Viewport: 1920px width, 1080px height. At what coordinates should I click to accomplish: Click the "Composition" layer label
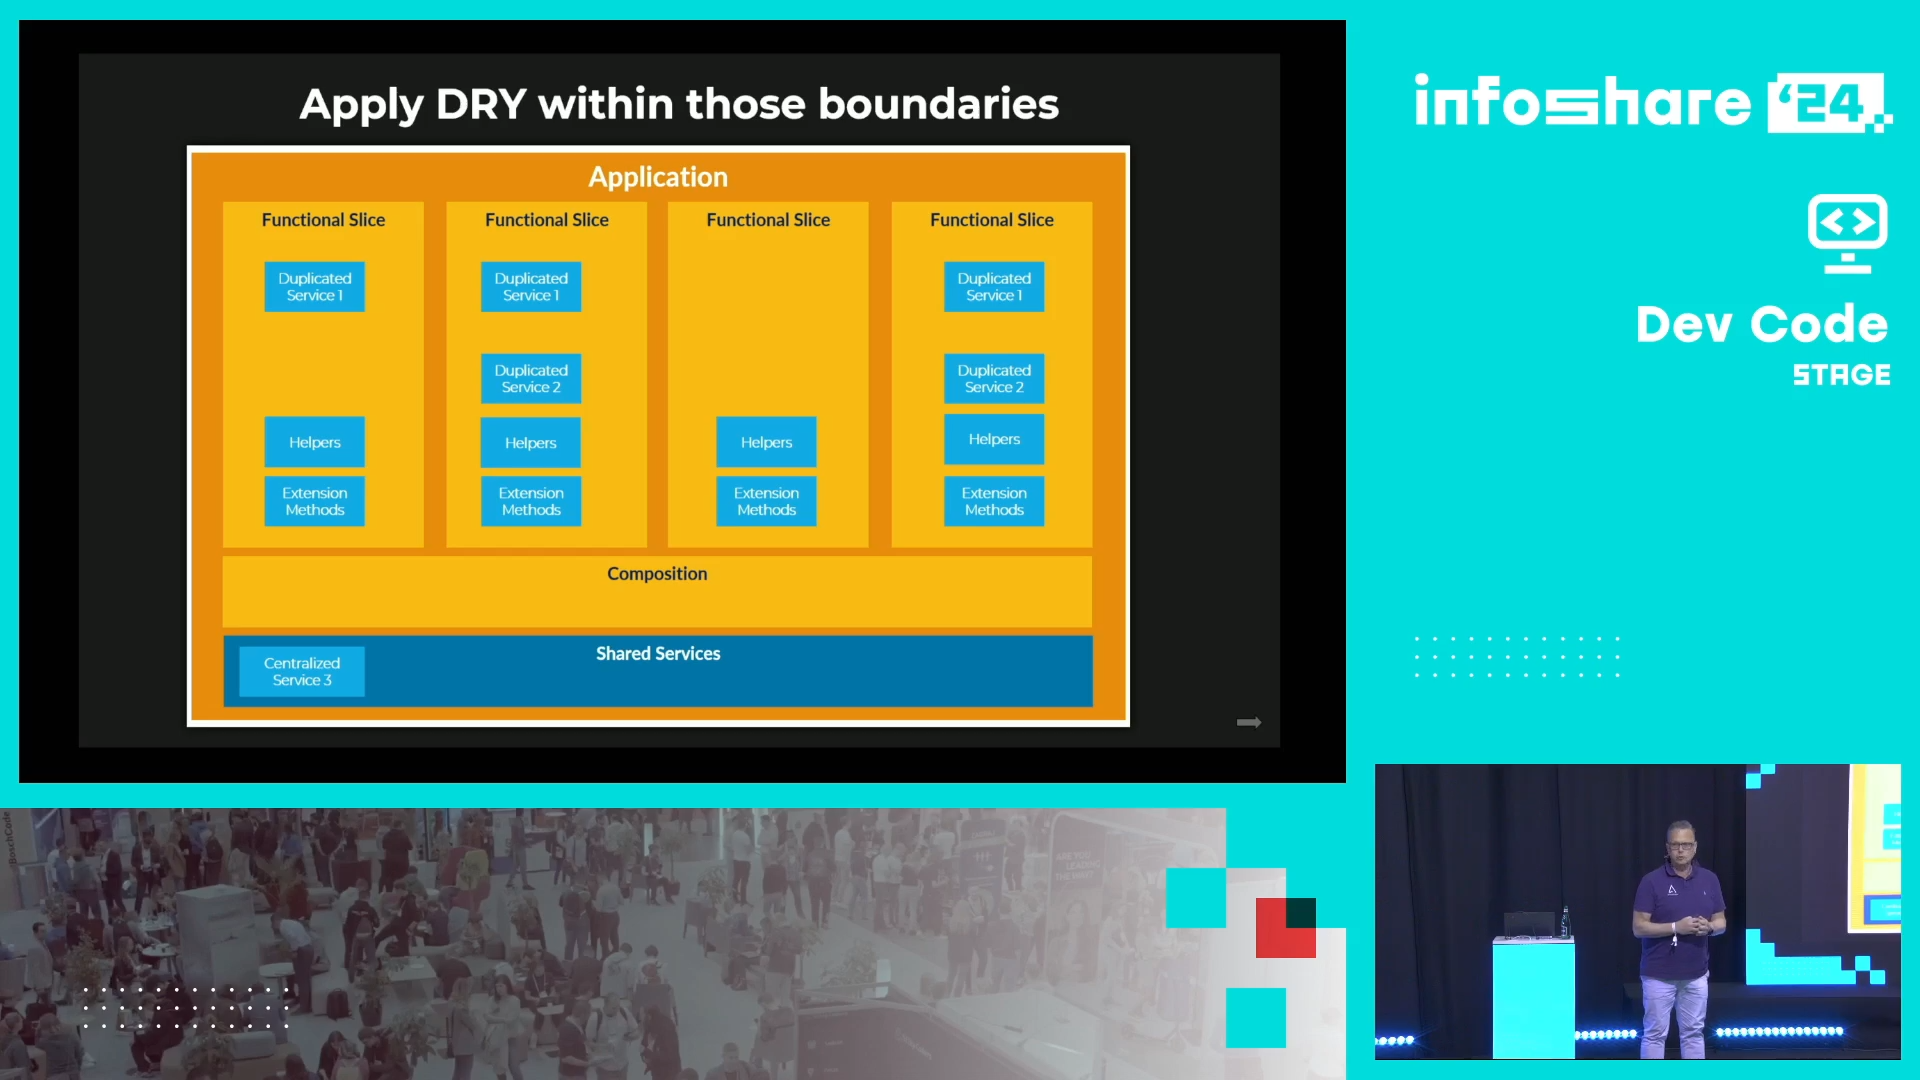point(657,574)
